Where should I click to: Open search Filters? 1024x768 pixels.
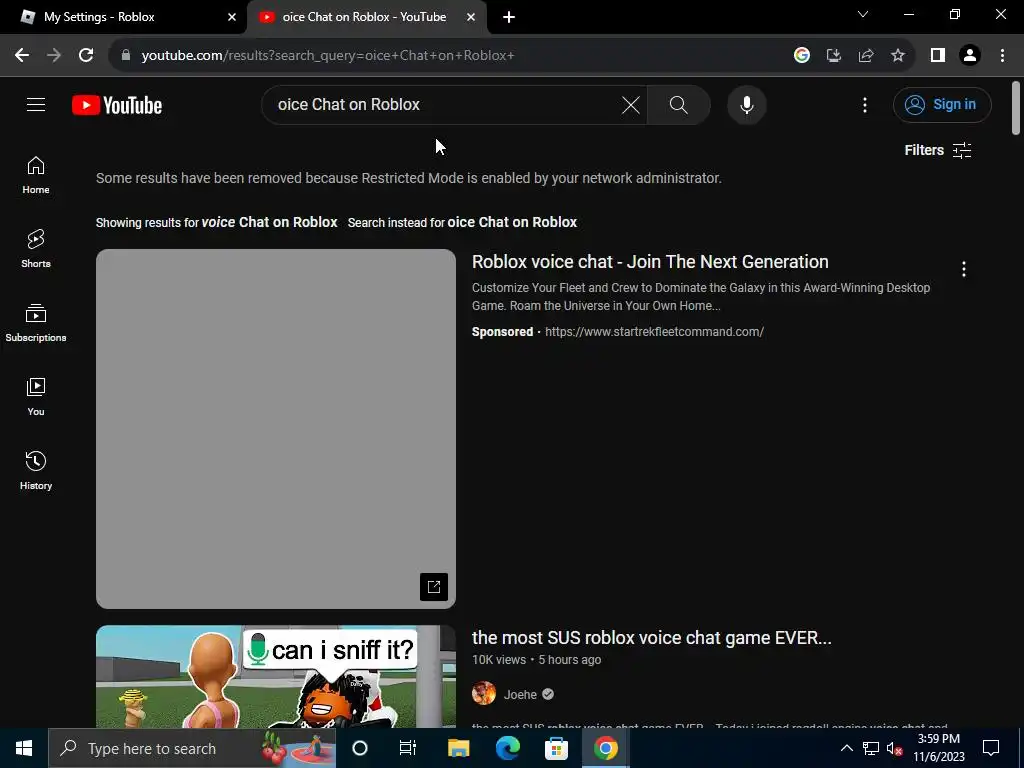[x=938, y=150]
